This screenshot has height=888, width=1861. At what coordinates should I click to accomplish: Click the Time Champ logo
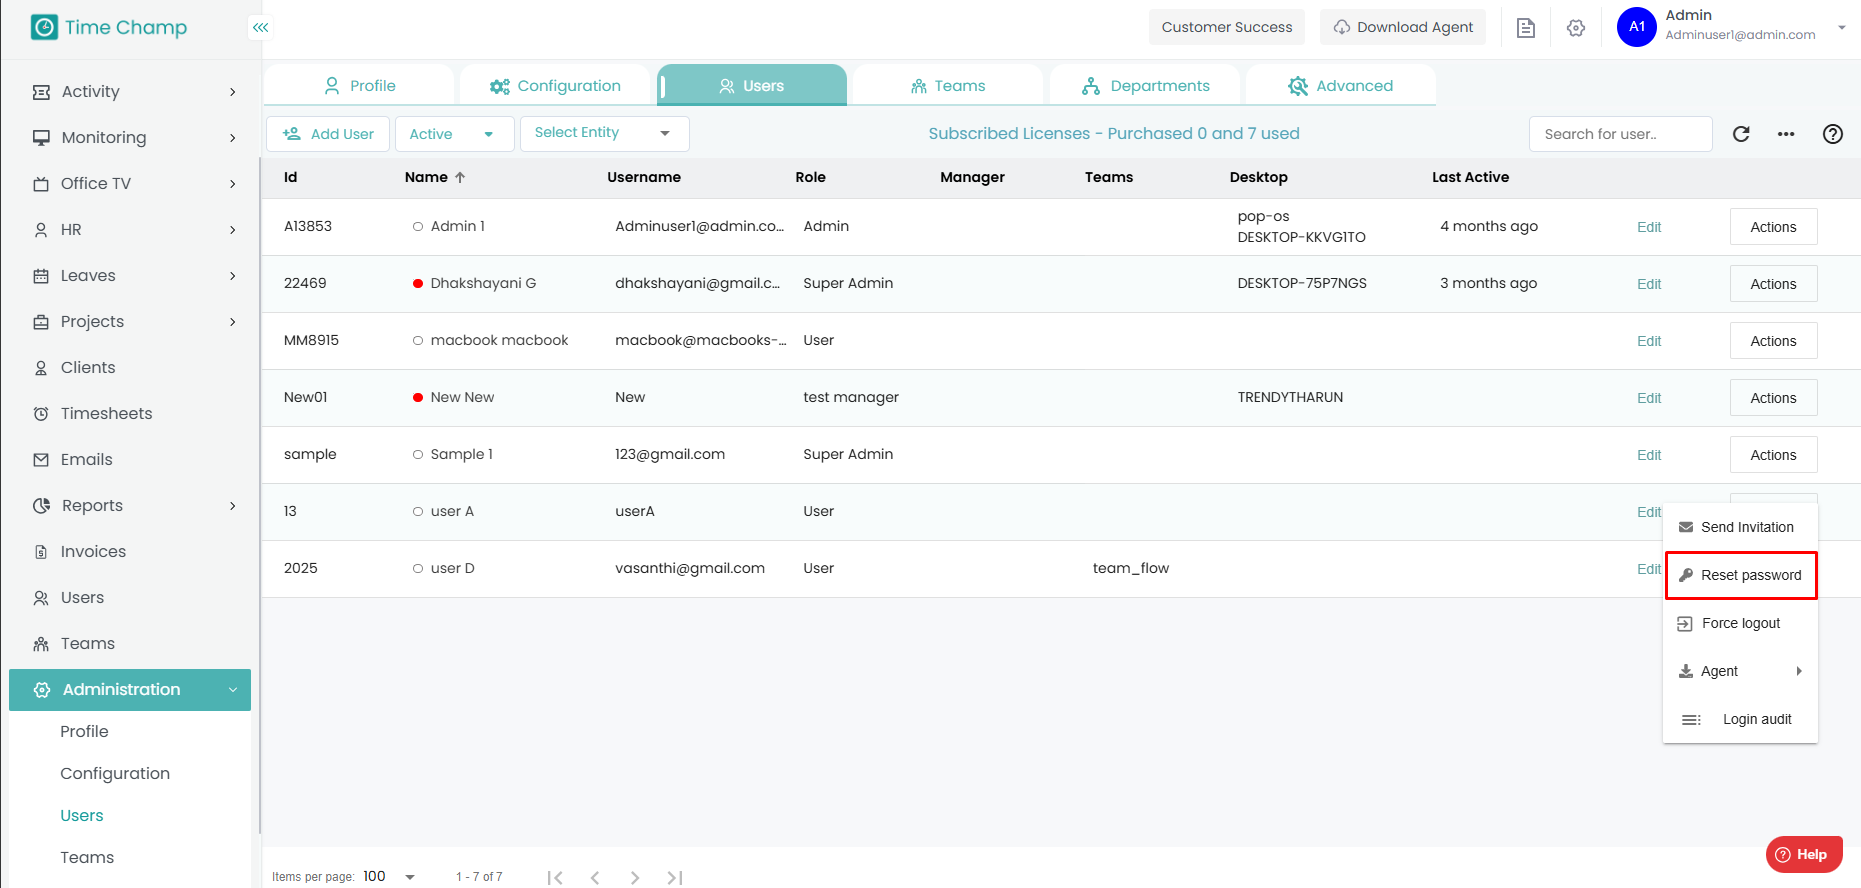point(110,27)
